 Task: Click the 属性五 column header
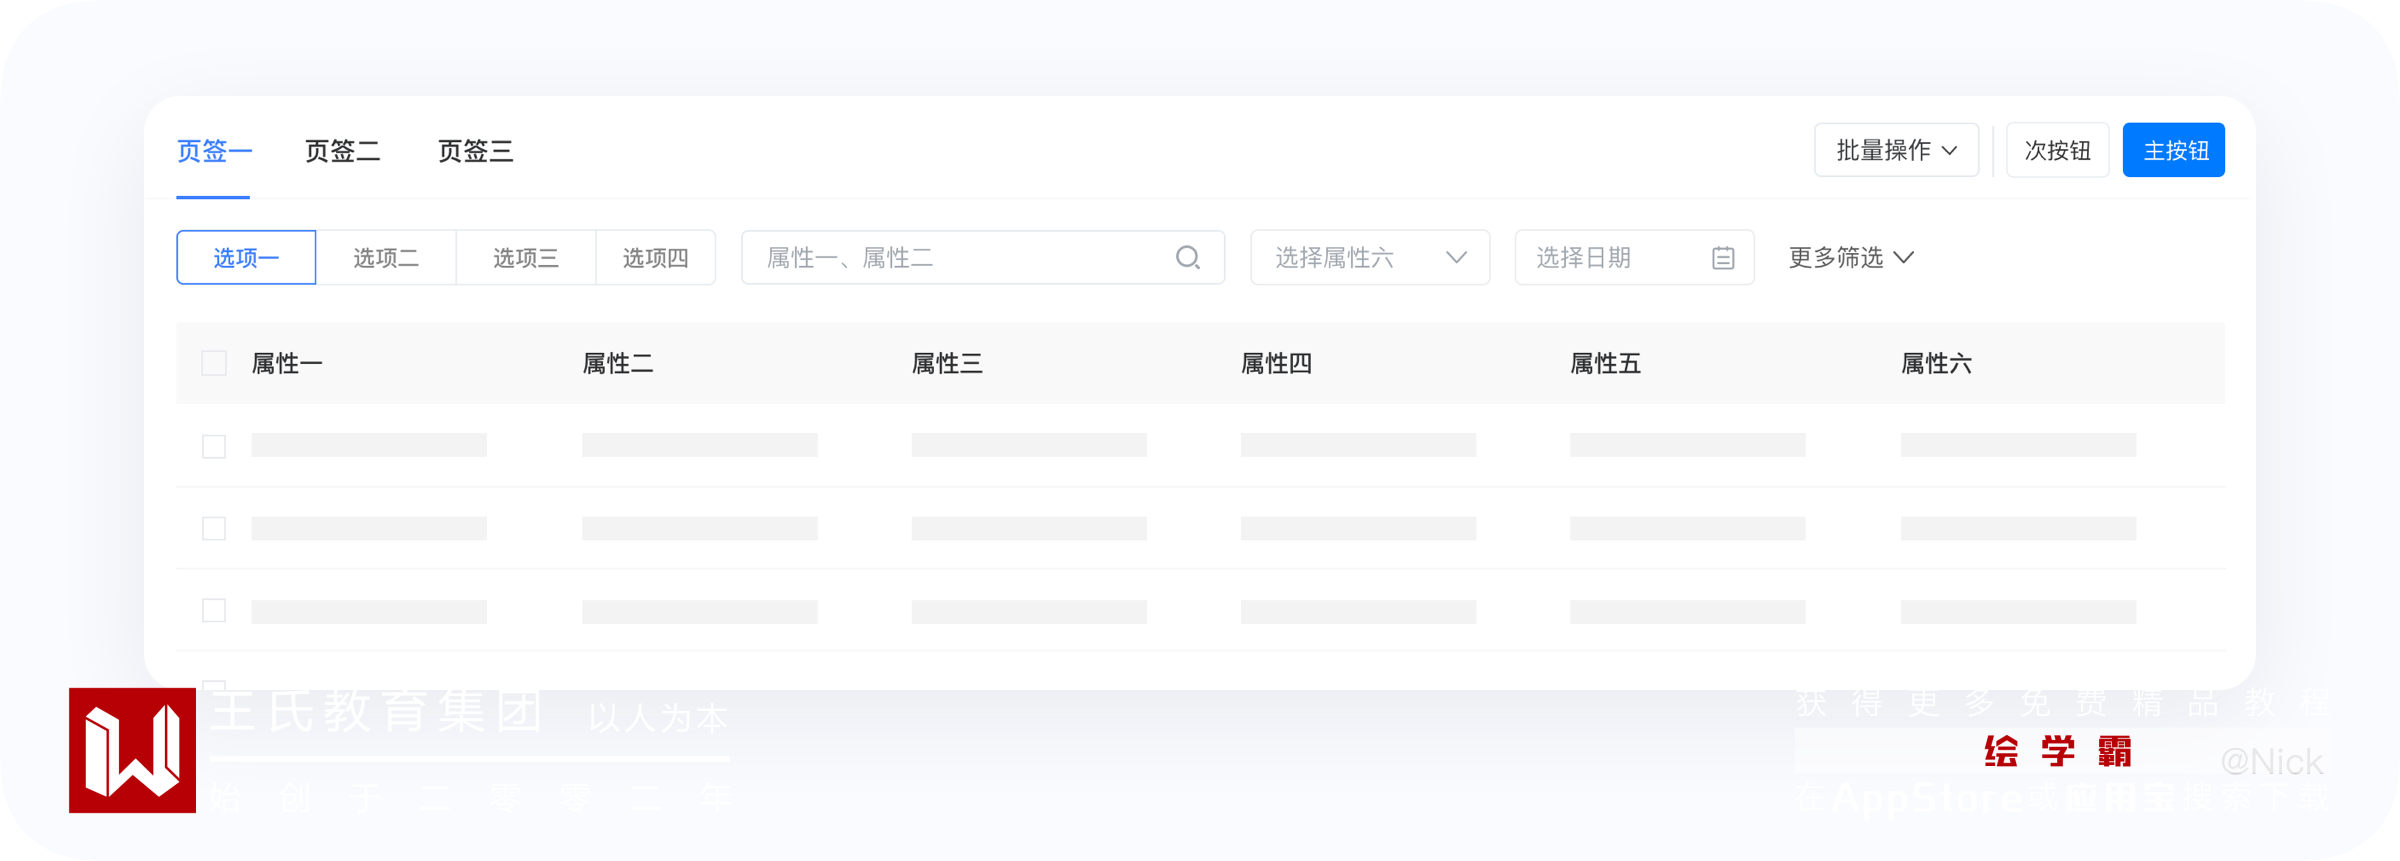1605,364
